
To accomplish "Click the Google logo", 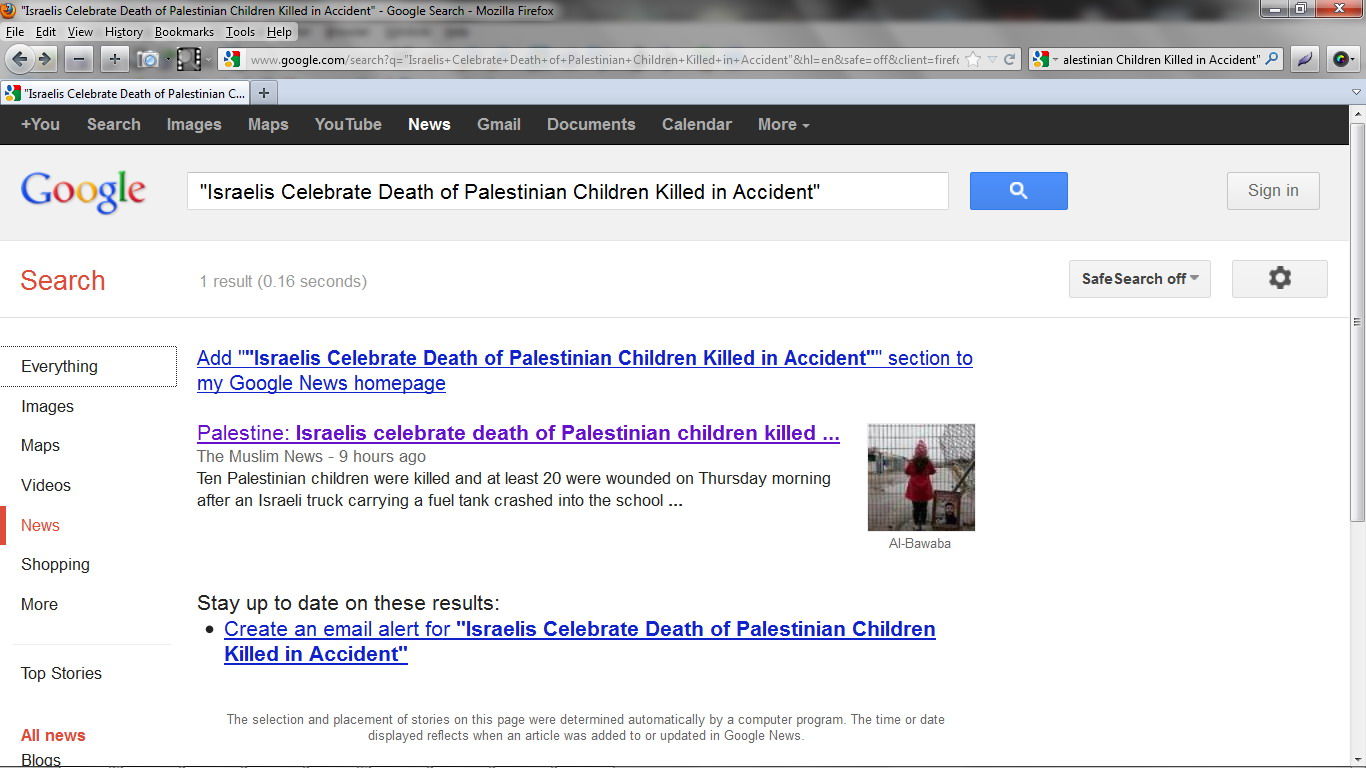I will (x=83, y=191).
